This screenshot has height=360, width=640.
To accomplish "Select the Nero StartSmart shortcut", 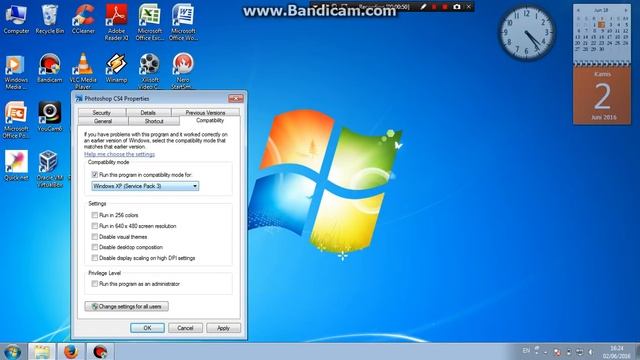I will click(x=183, y=71).
